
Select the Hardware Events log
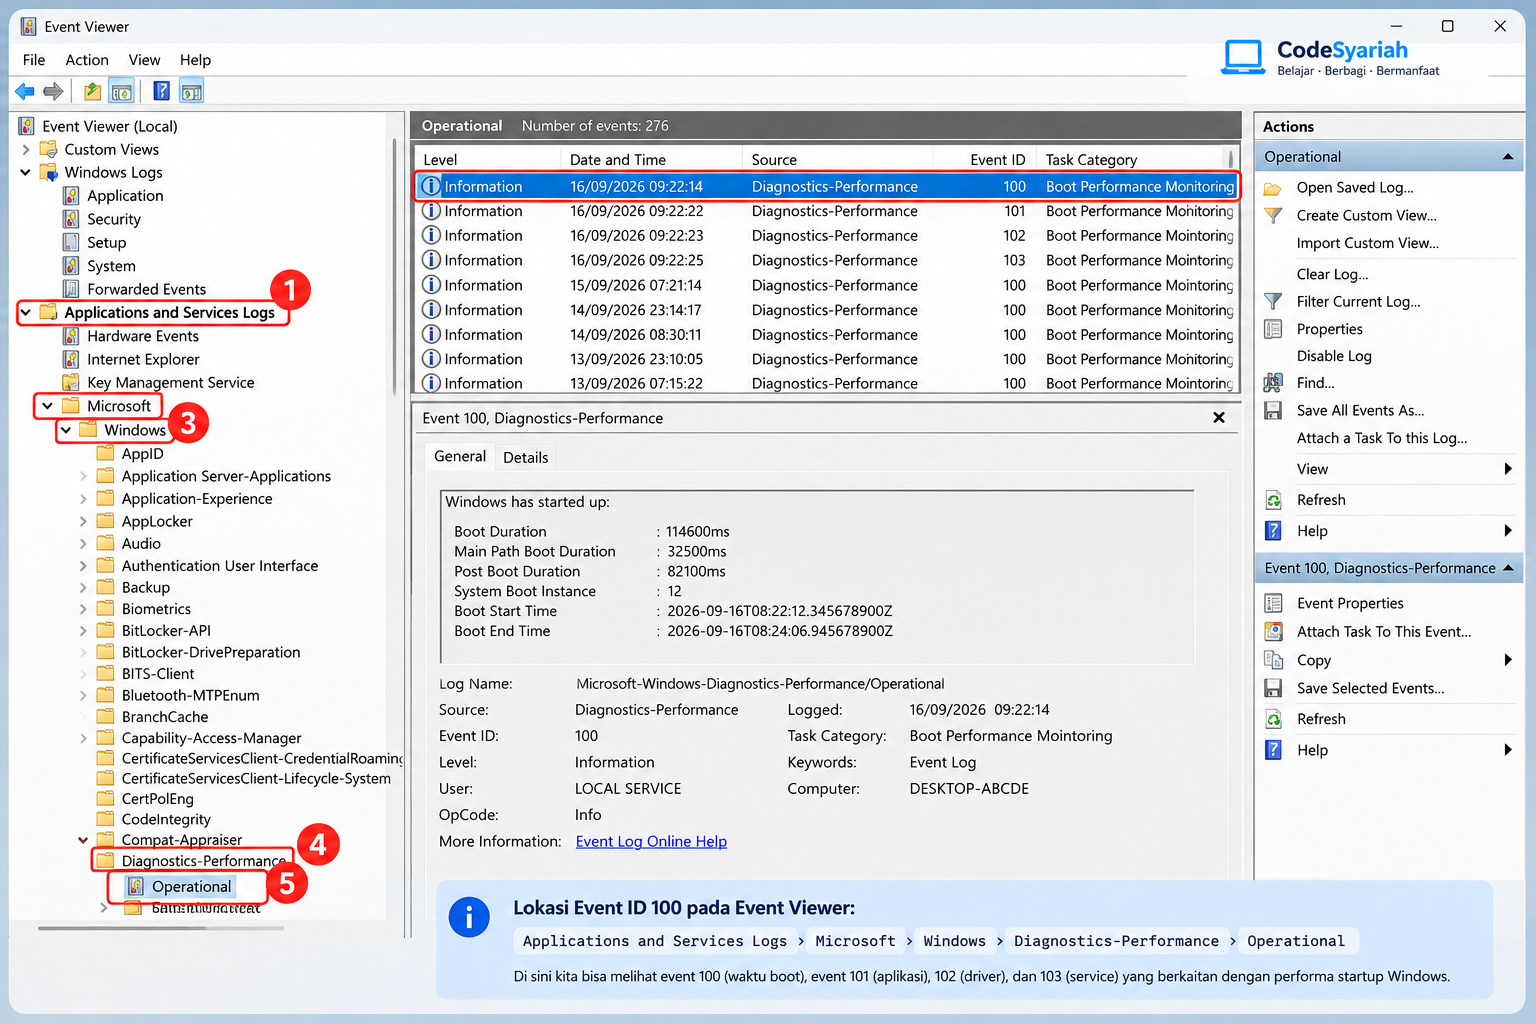142,336
